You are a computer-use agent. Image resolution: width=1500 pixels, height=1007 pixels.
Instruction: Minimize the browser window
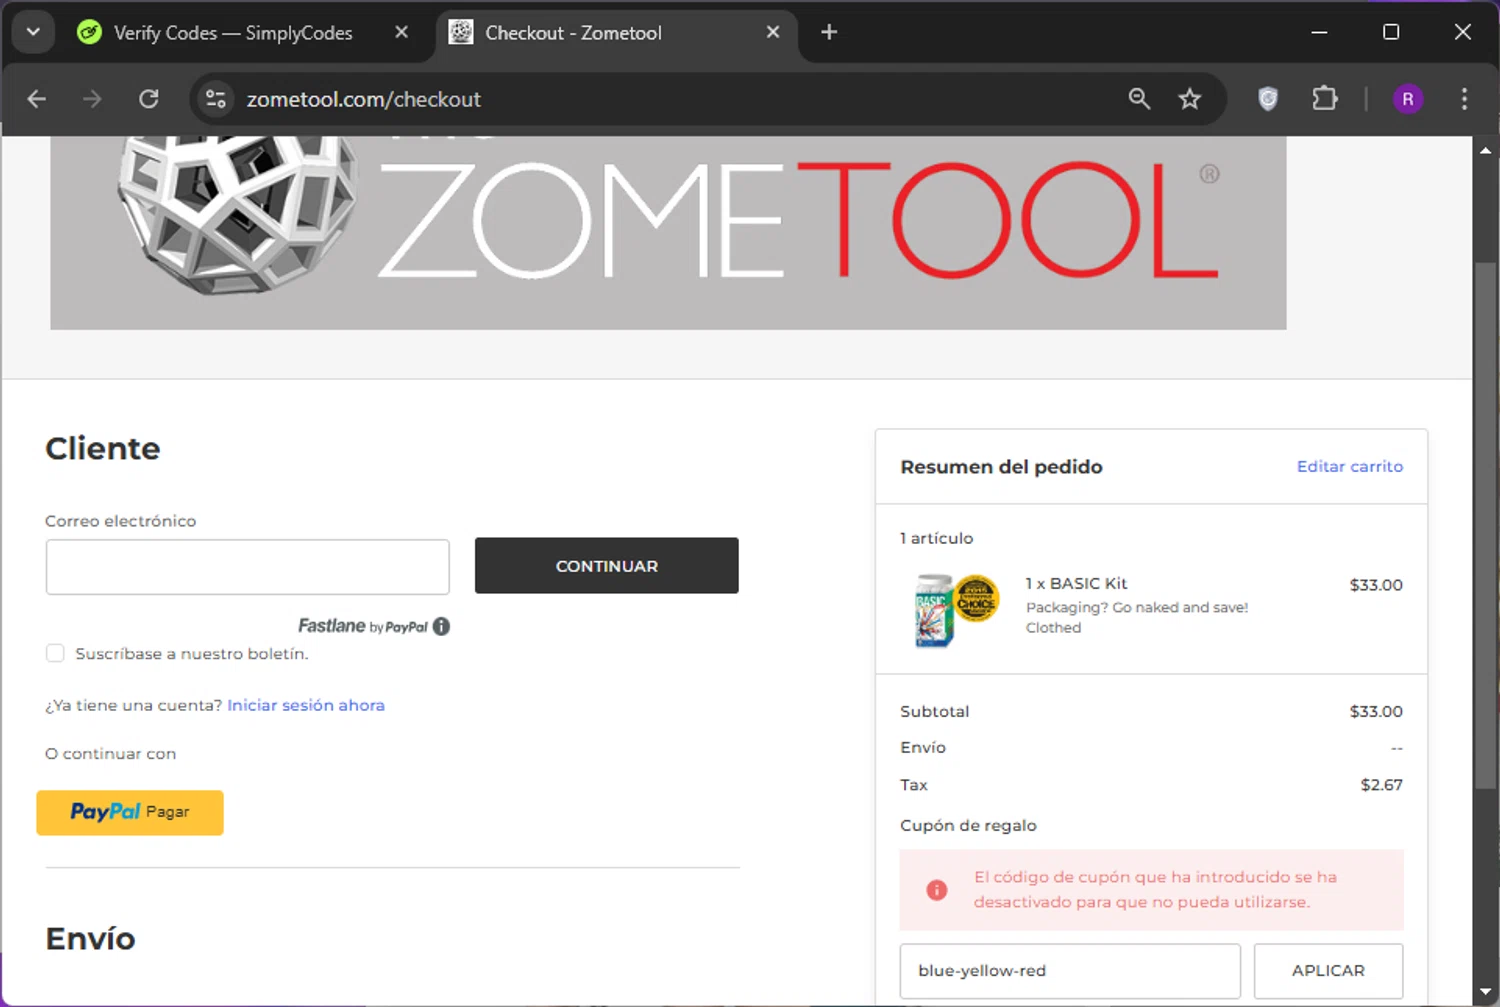(x=1319, y=32)
